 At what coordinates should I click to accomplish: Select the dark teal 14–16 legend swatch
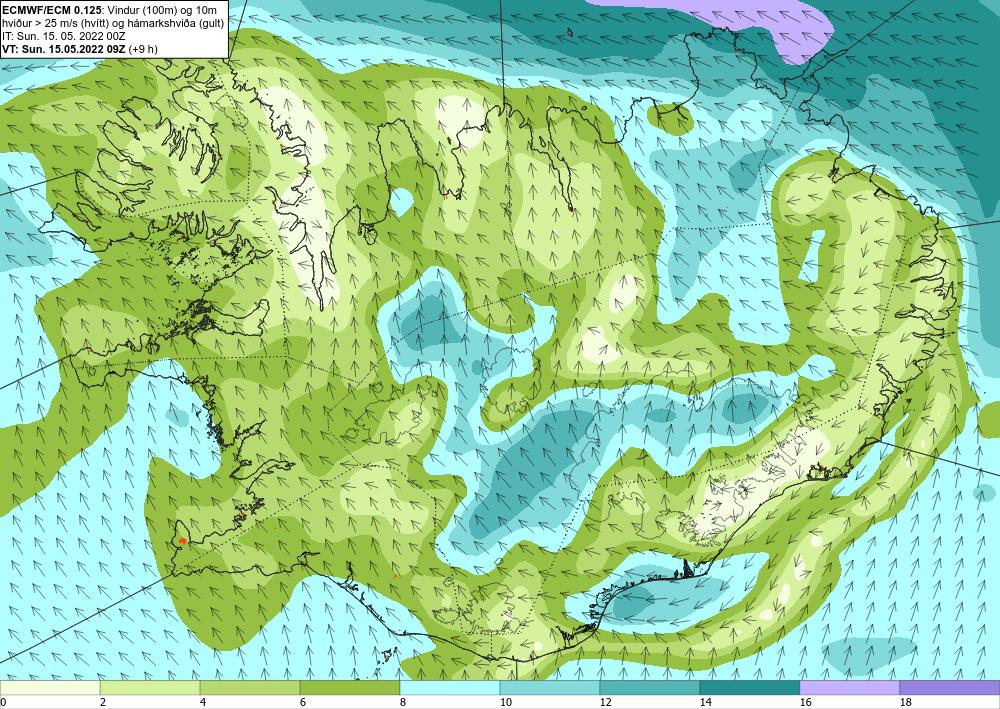750,688
